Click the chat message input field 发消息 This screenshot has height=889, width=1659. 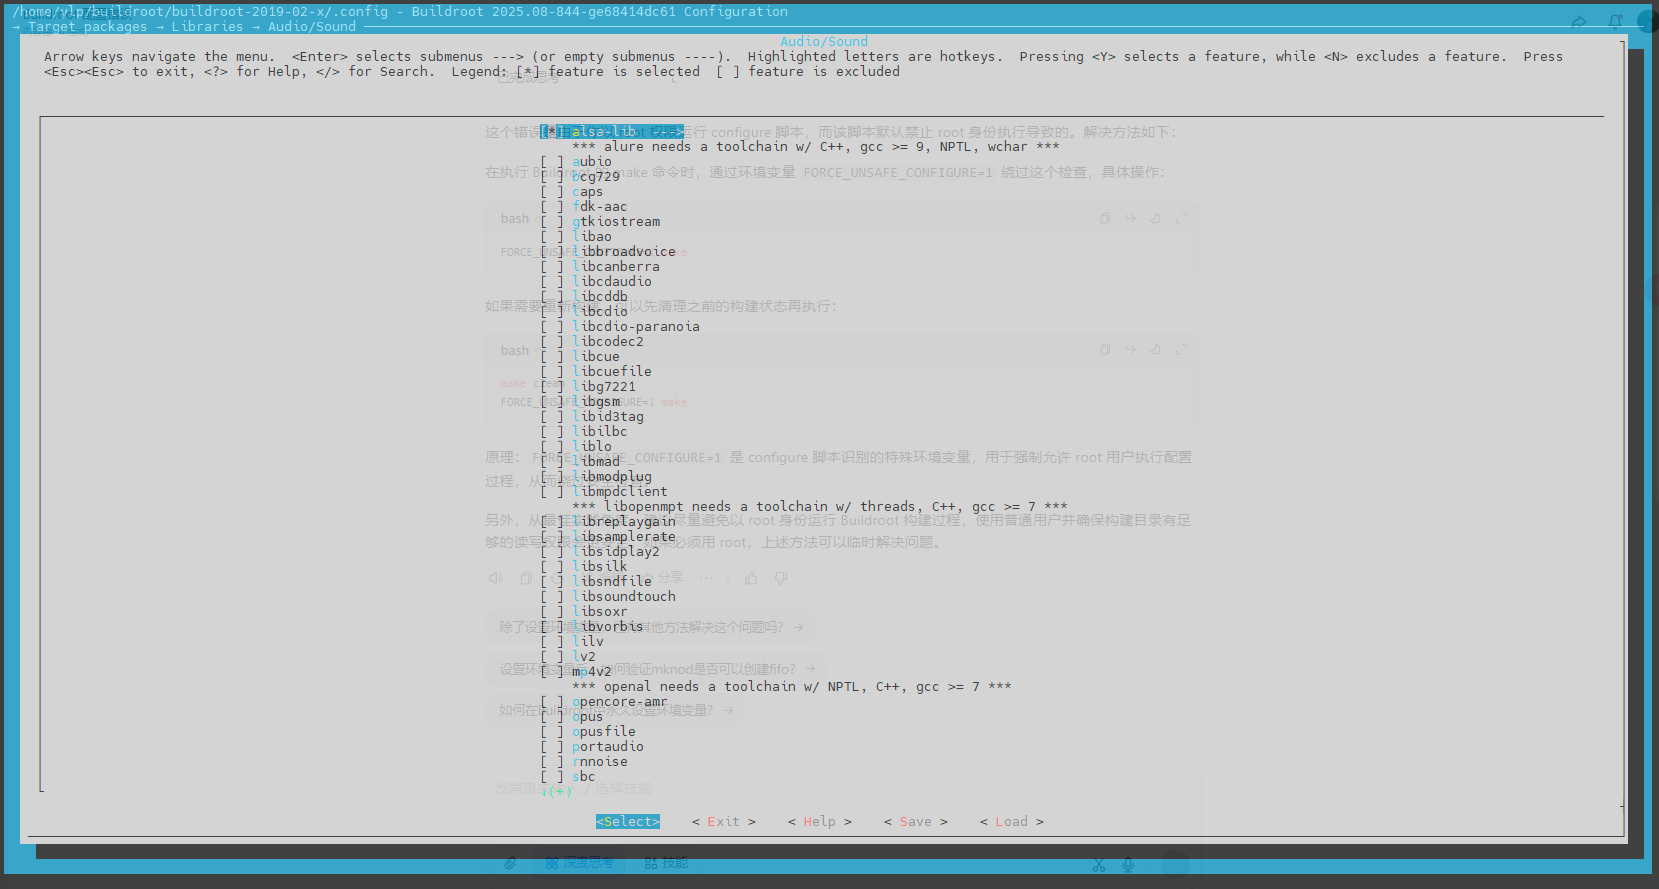[x=840, y=788]
